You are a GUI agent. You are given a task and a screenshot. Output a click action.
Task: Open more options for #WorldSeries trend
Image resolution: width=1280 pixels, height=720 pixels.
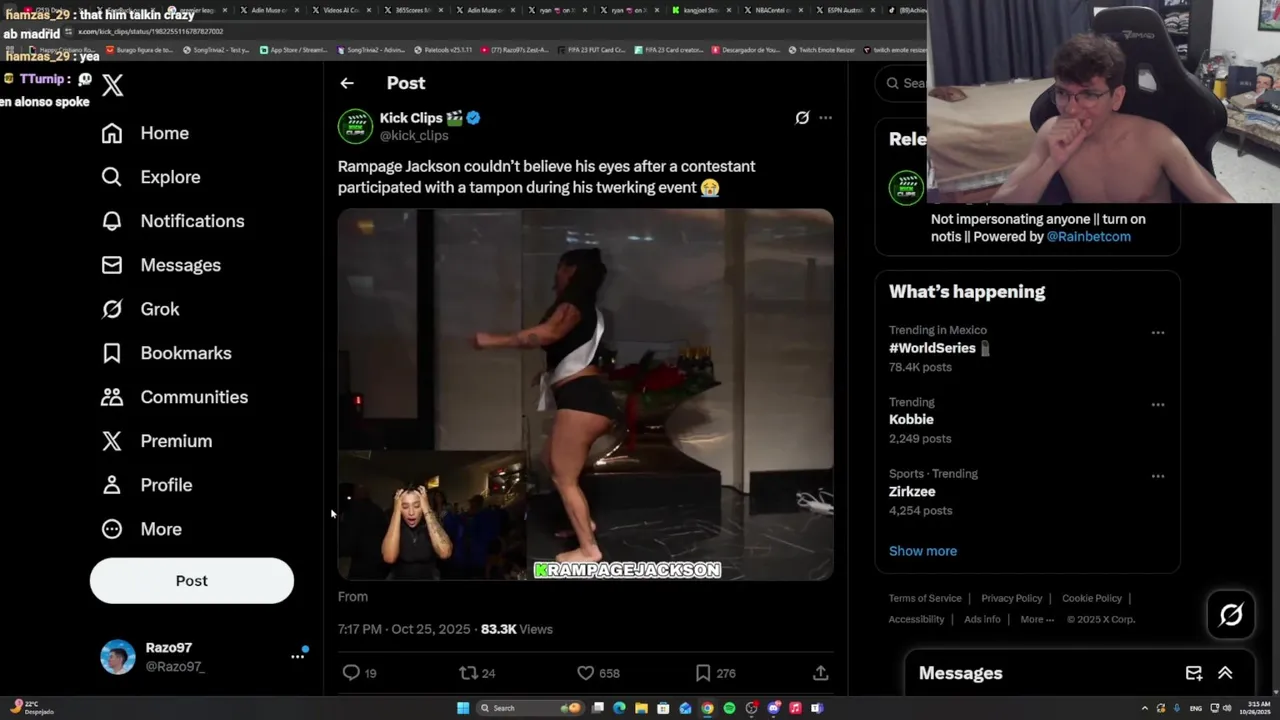1158,333
